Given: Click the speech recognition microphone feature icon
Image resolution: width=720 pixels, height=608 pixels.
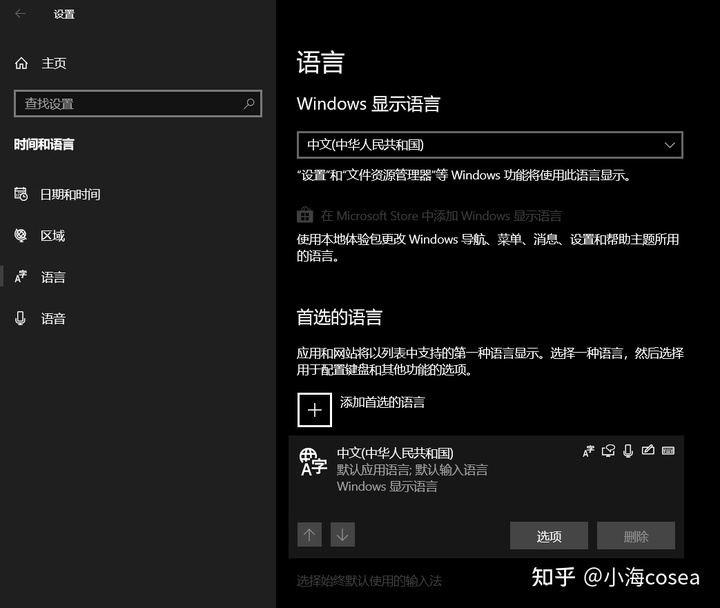Looking at the screenshot, I should coord(628,451).
